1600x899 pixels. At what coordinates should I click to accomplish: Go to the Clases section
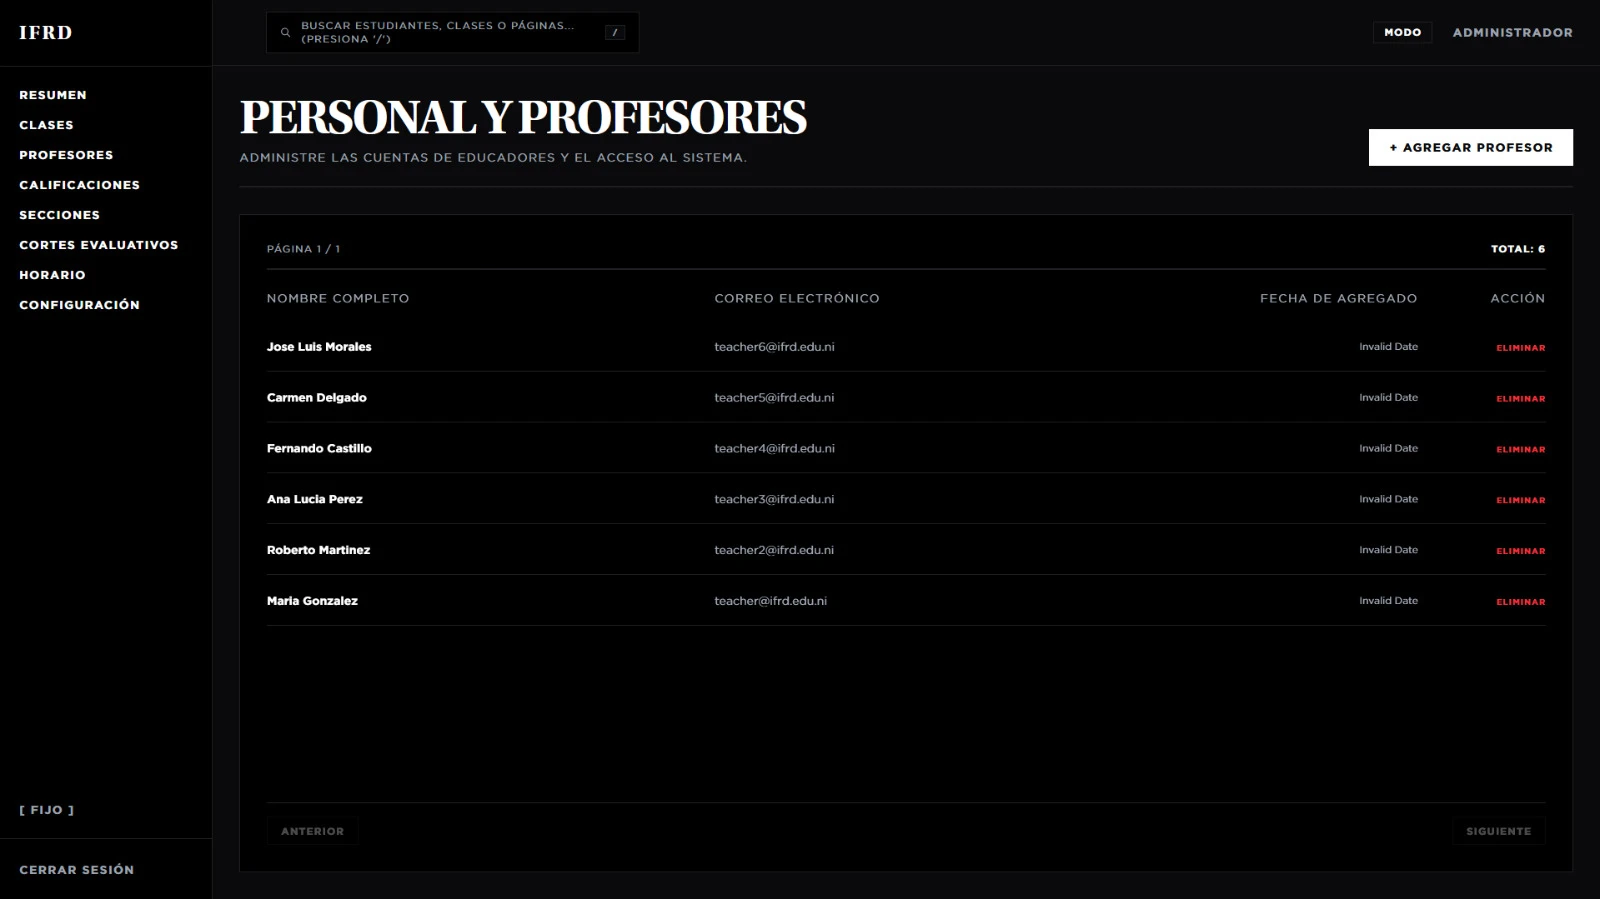click(x=46, y=125)
